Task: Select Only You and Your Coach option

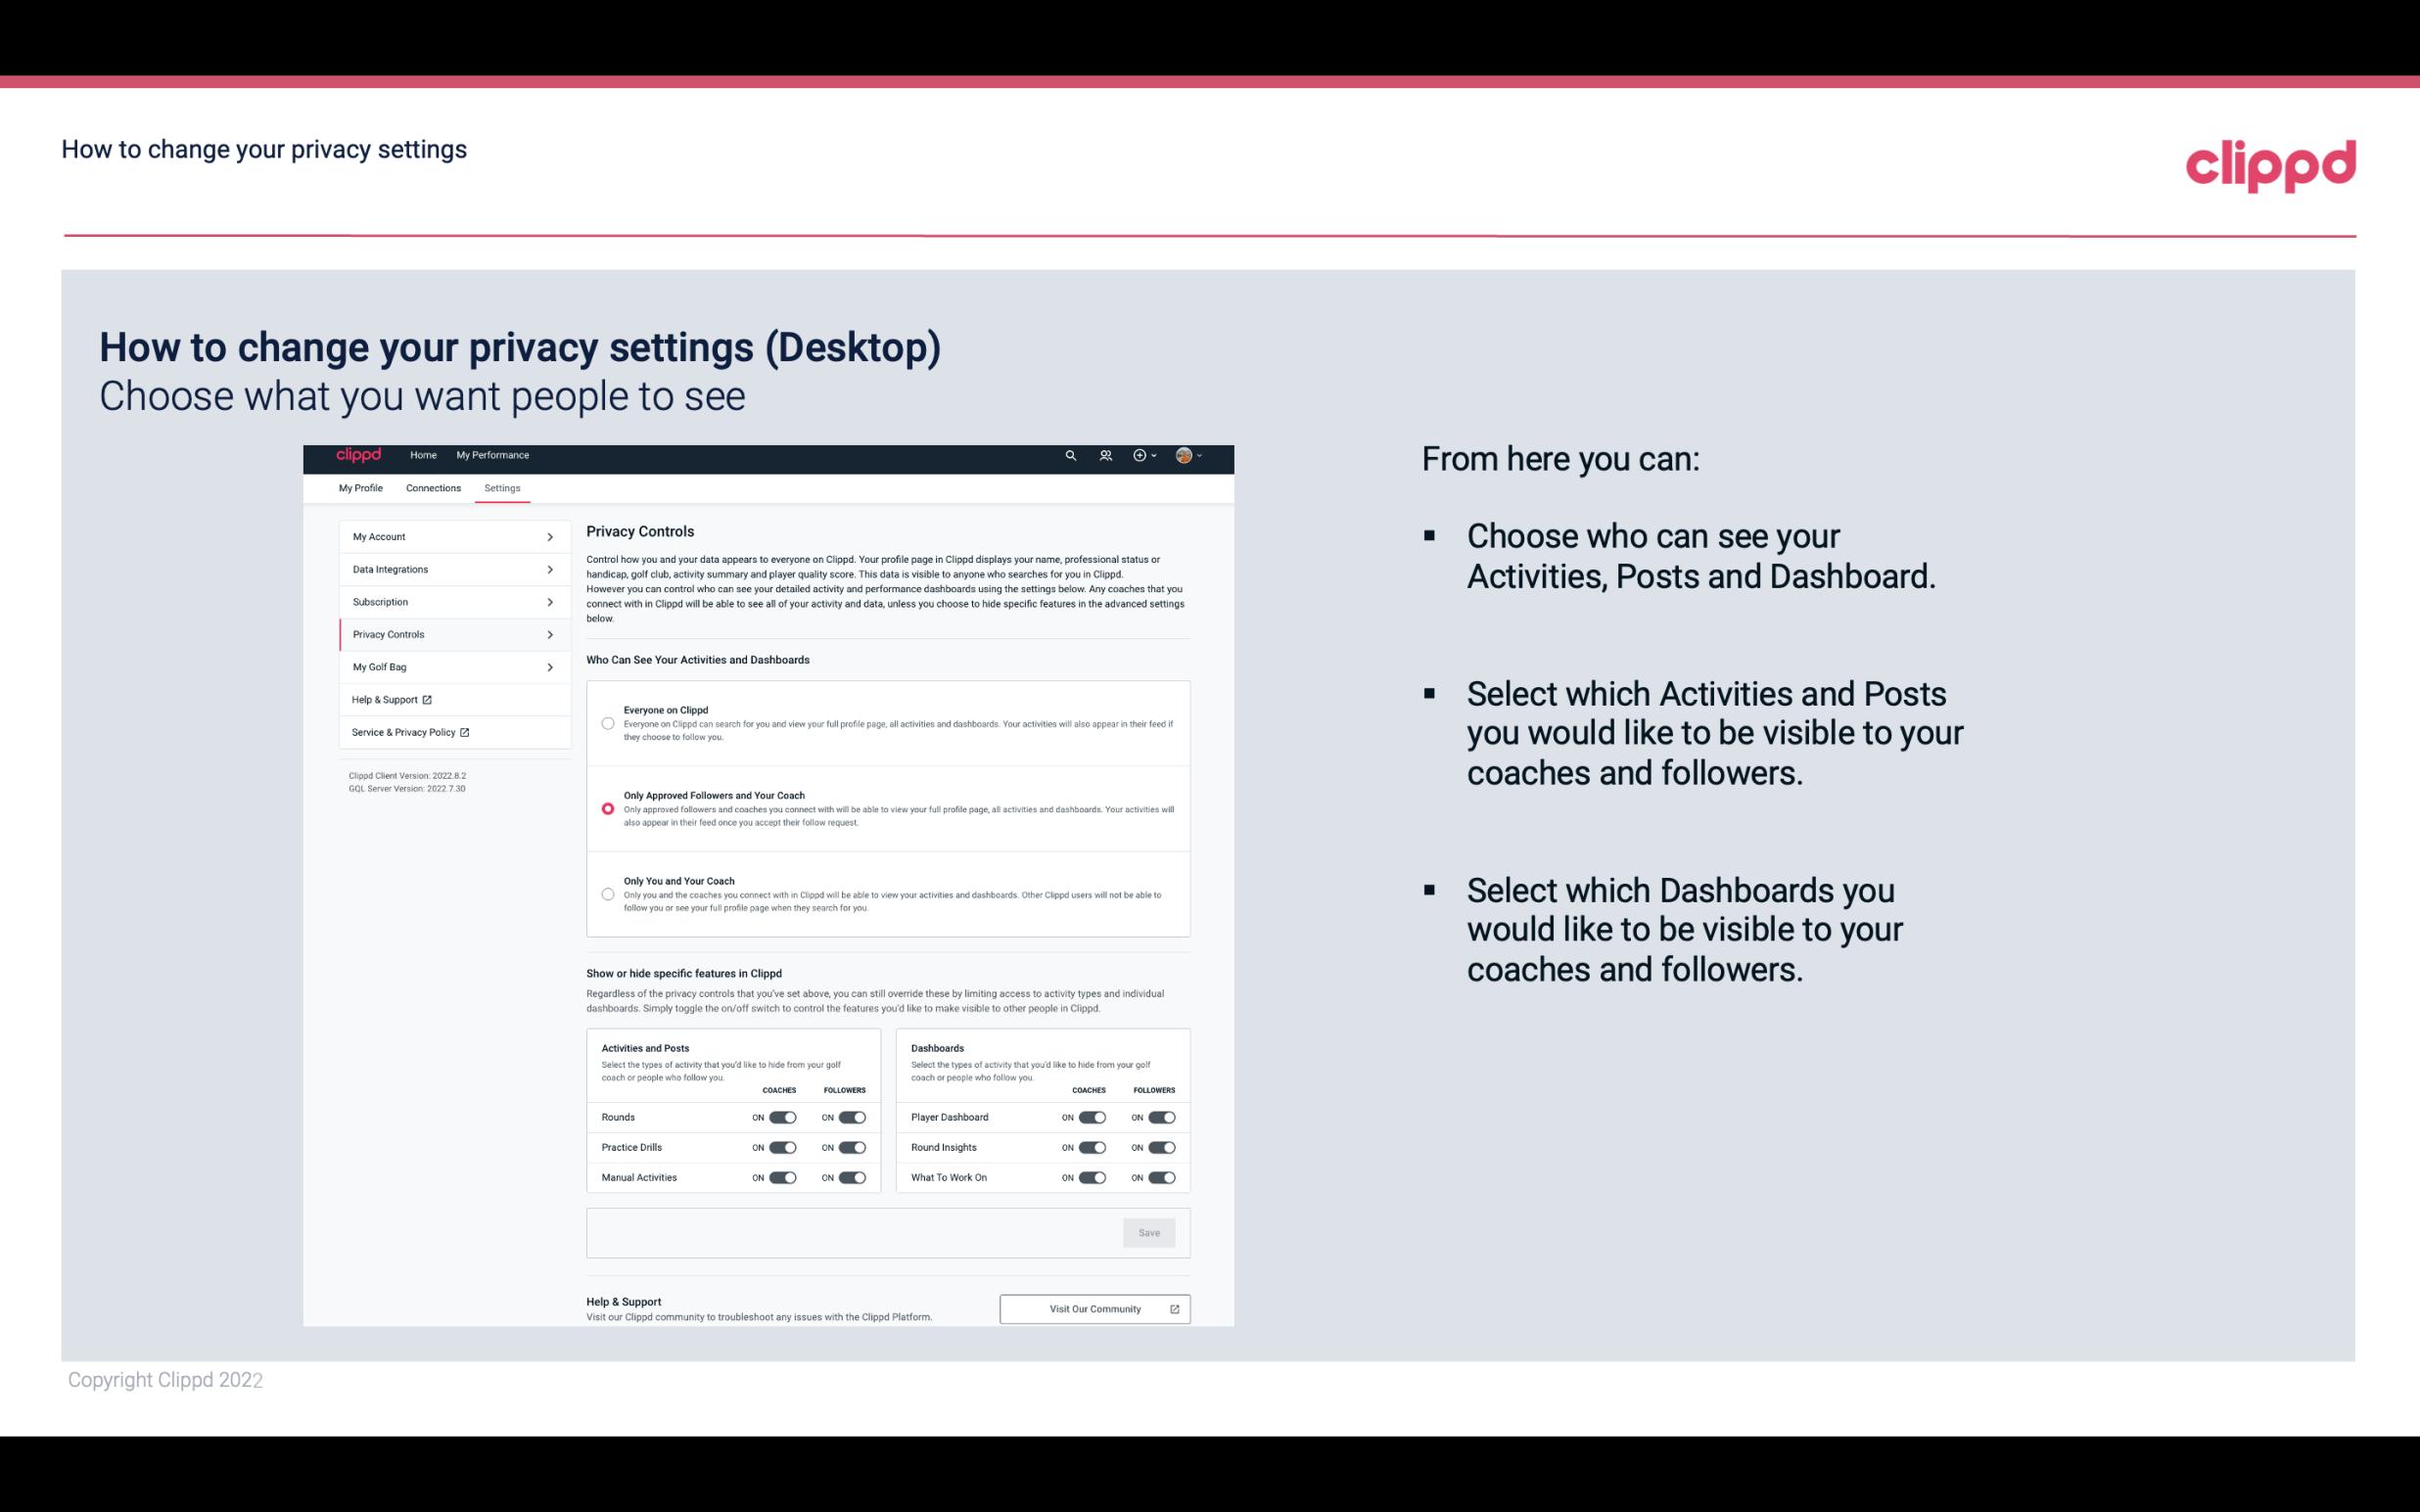Action: pos(606,893)
